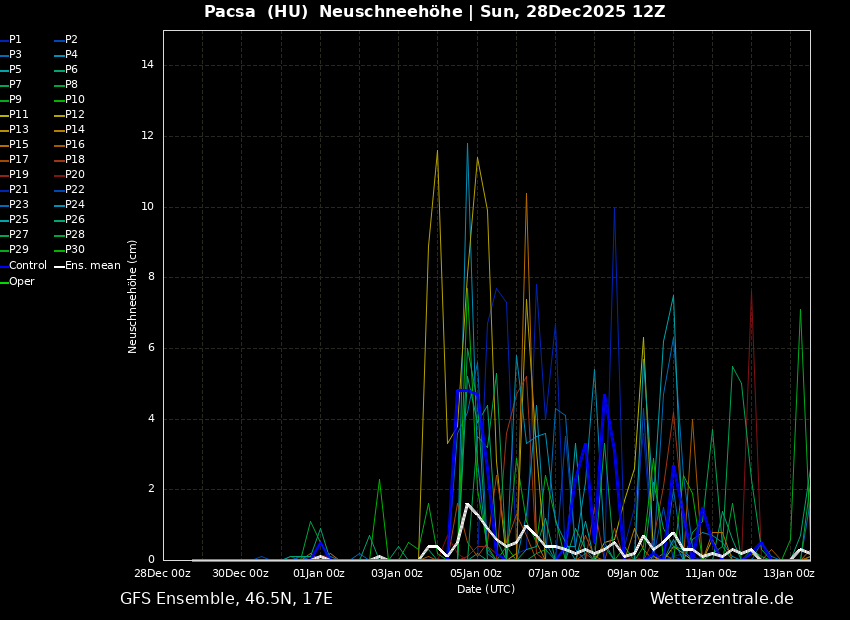Click the 13Jan 00z x-axis tick label
The height and width of the screenshot is (620, 850).
click(789, 574)
